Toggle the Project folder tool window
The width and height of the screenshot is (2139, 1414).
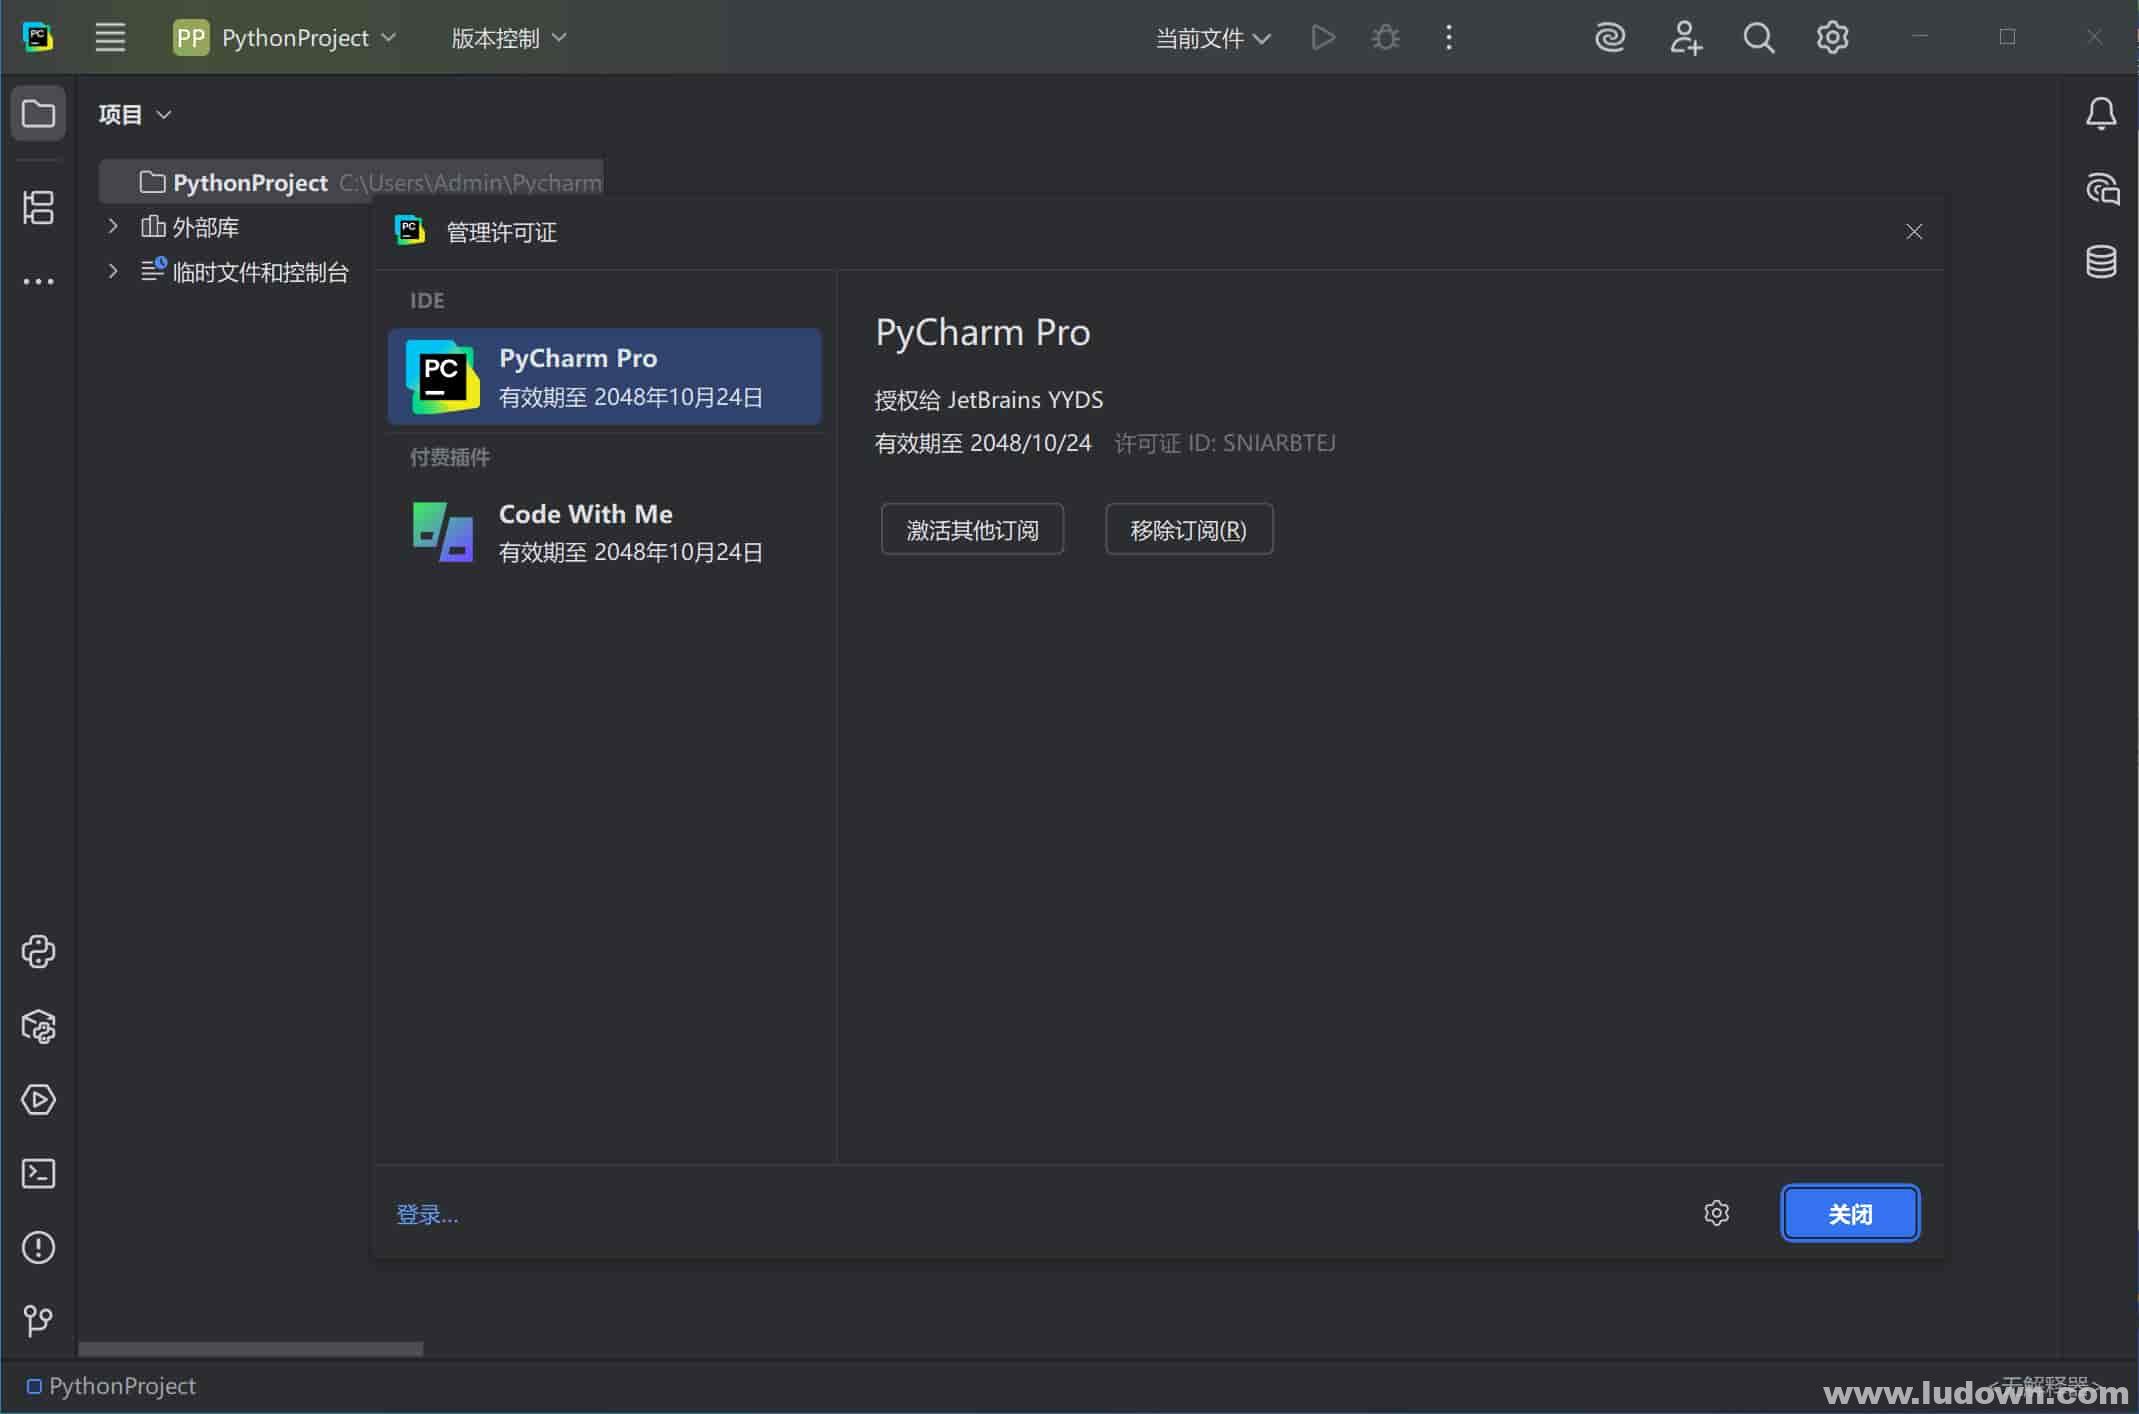pyautogui.click(x=38, y=113)
